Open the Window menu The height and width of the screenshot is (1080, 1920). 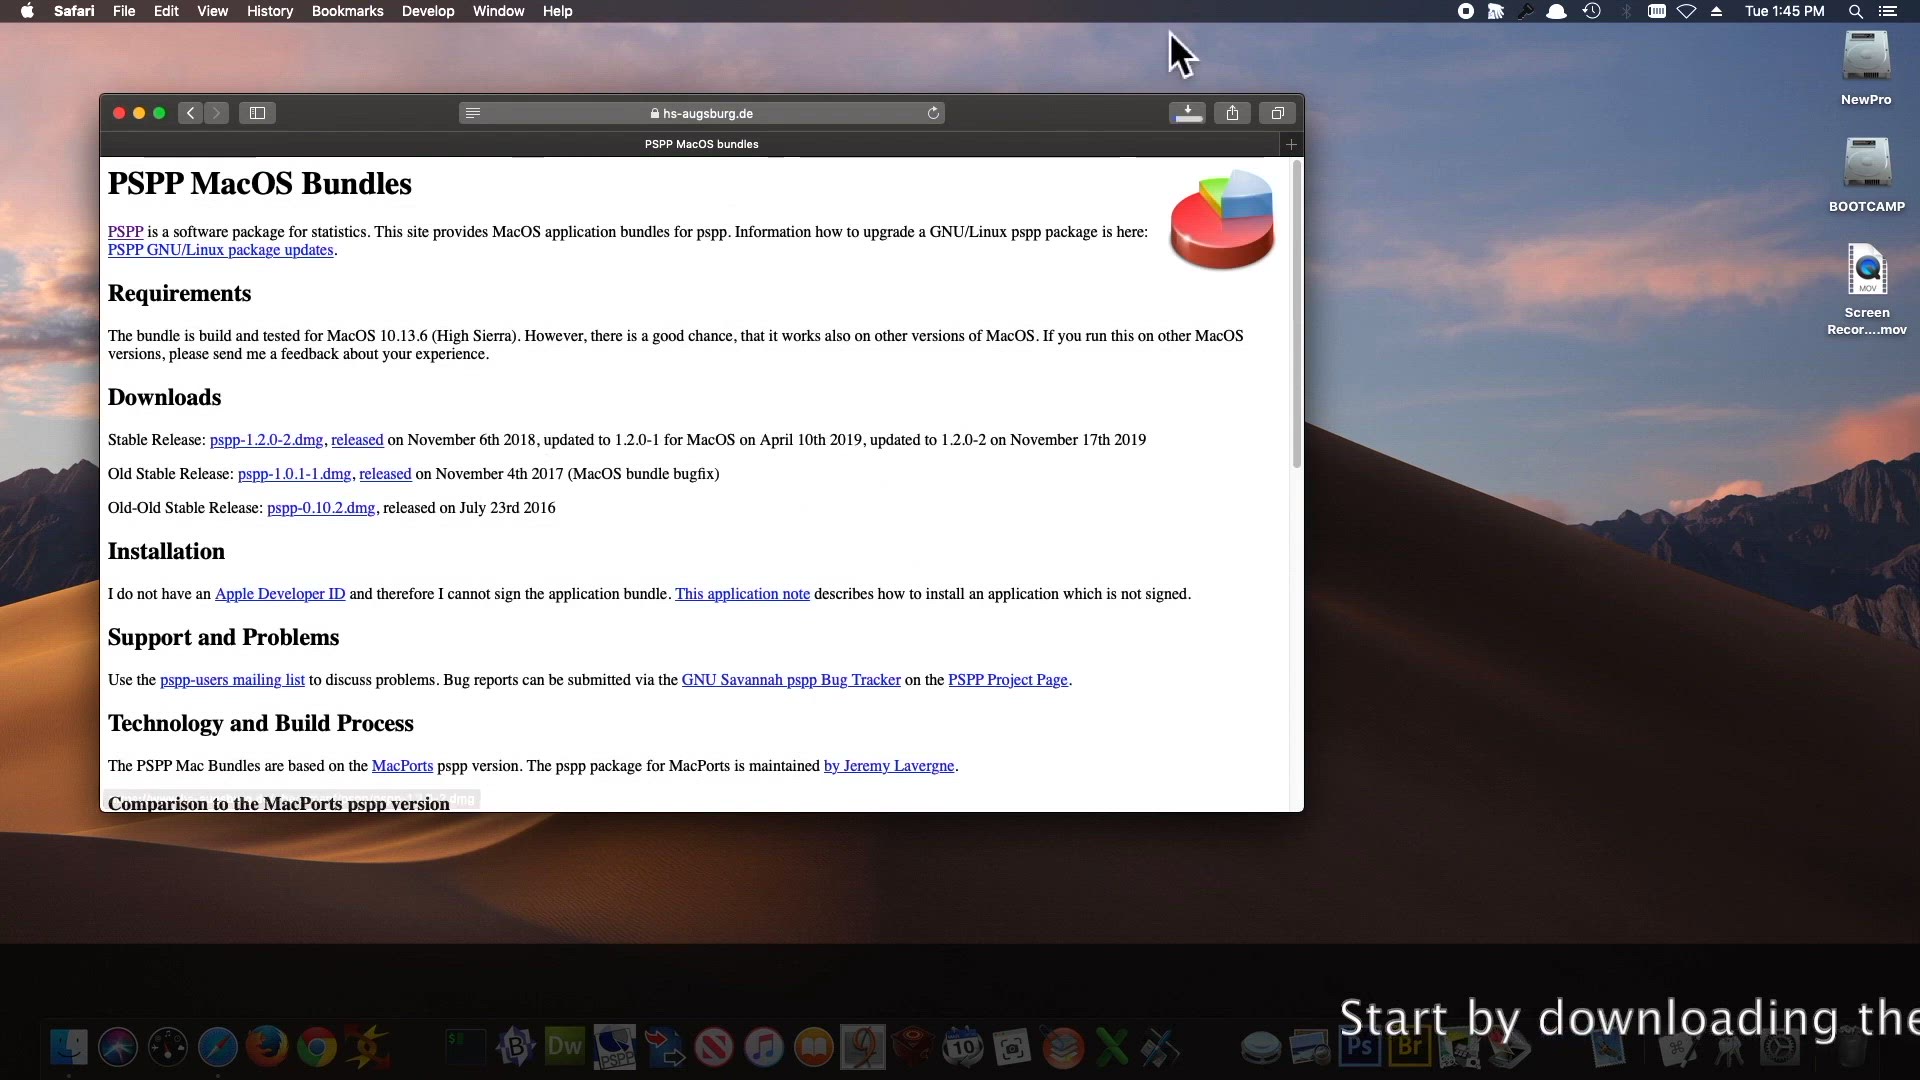click(498, 11)
